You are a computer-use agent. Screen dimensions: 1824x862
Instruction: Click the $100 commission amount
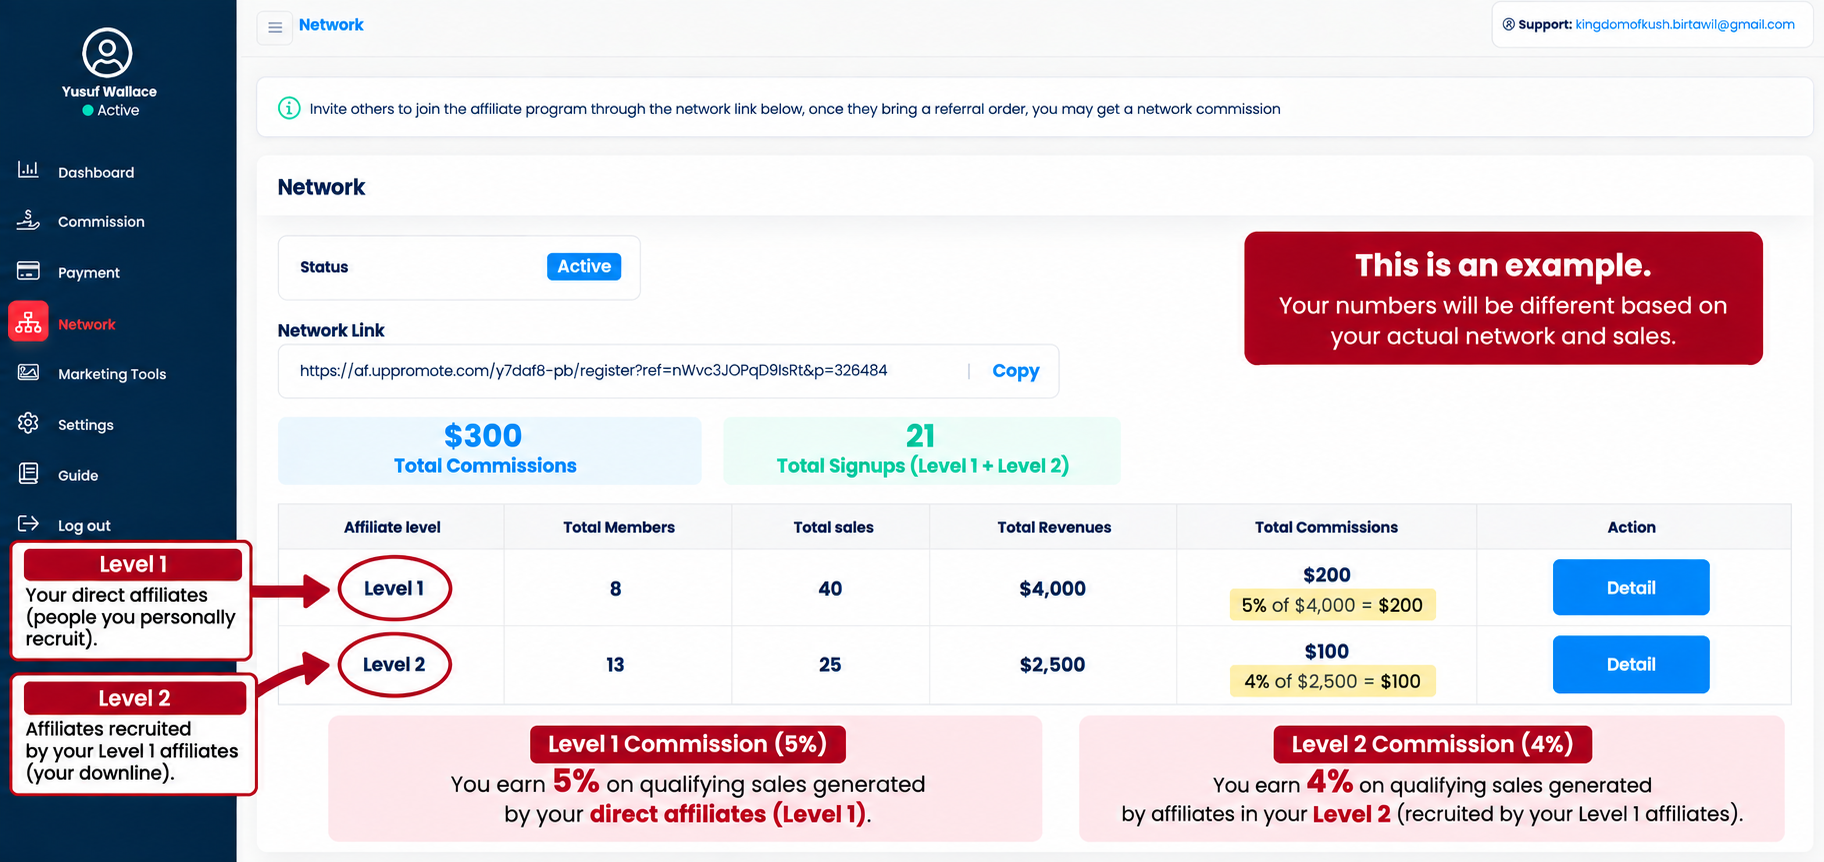1327,652
